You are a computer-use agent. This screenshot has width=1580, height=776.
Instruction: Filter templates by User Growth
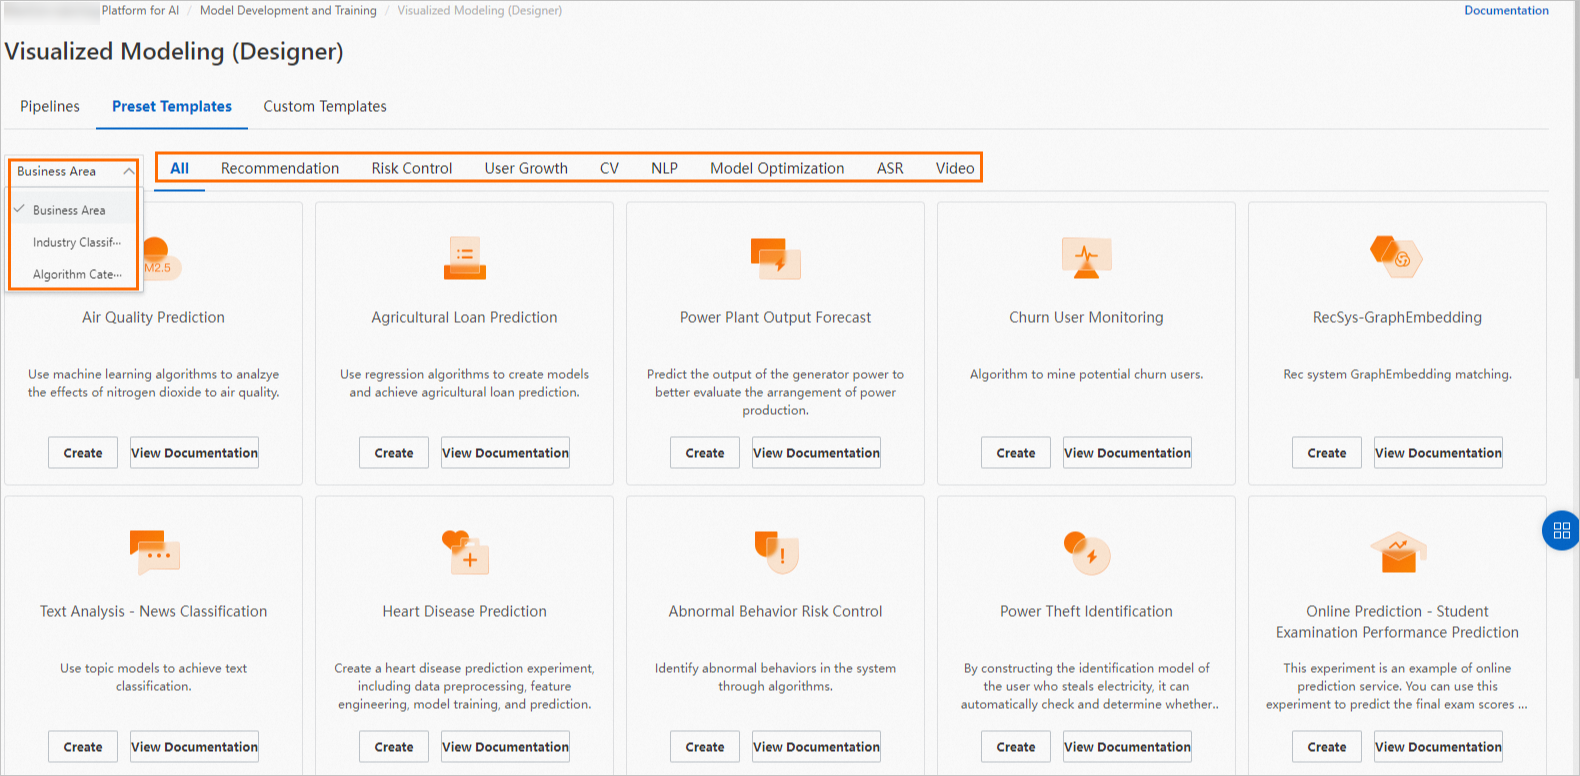pyautogui.click(x=526, y=168)
